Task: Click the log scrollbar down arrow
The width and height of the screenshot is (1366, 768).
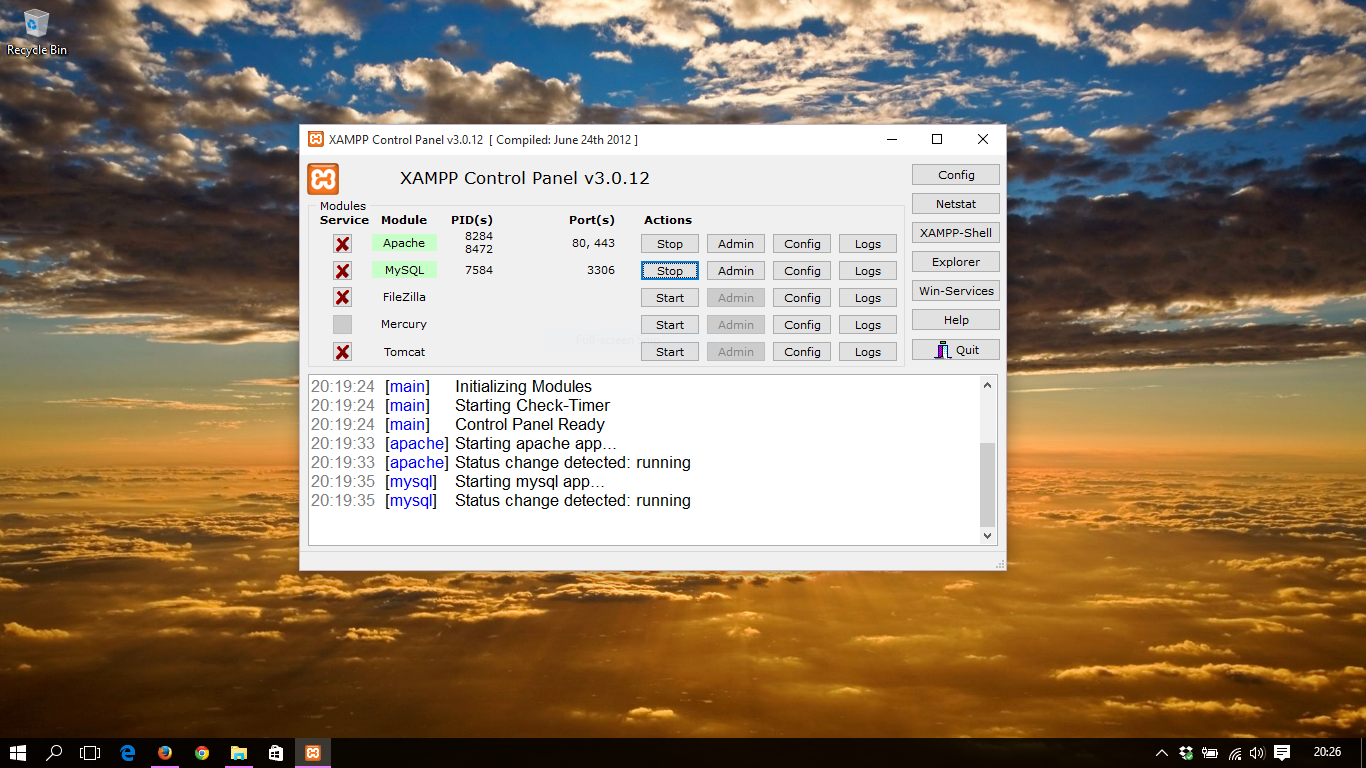Action: tap(988, 536)
